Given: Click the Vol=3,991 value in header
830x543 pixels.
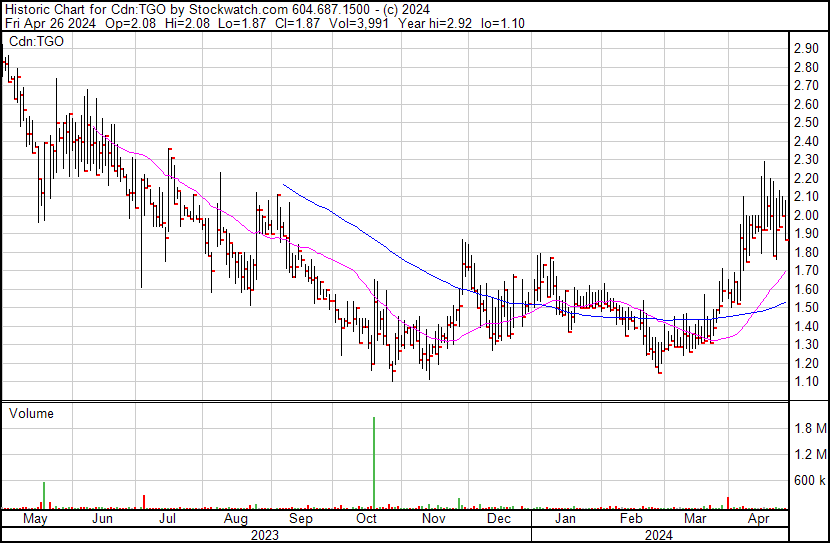Looking at the screenshot, I should point(358,23).
